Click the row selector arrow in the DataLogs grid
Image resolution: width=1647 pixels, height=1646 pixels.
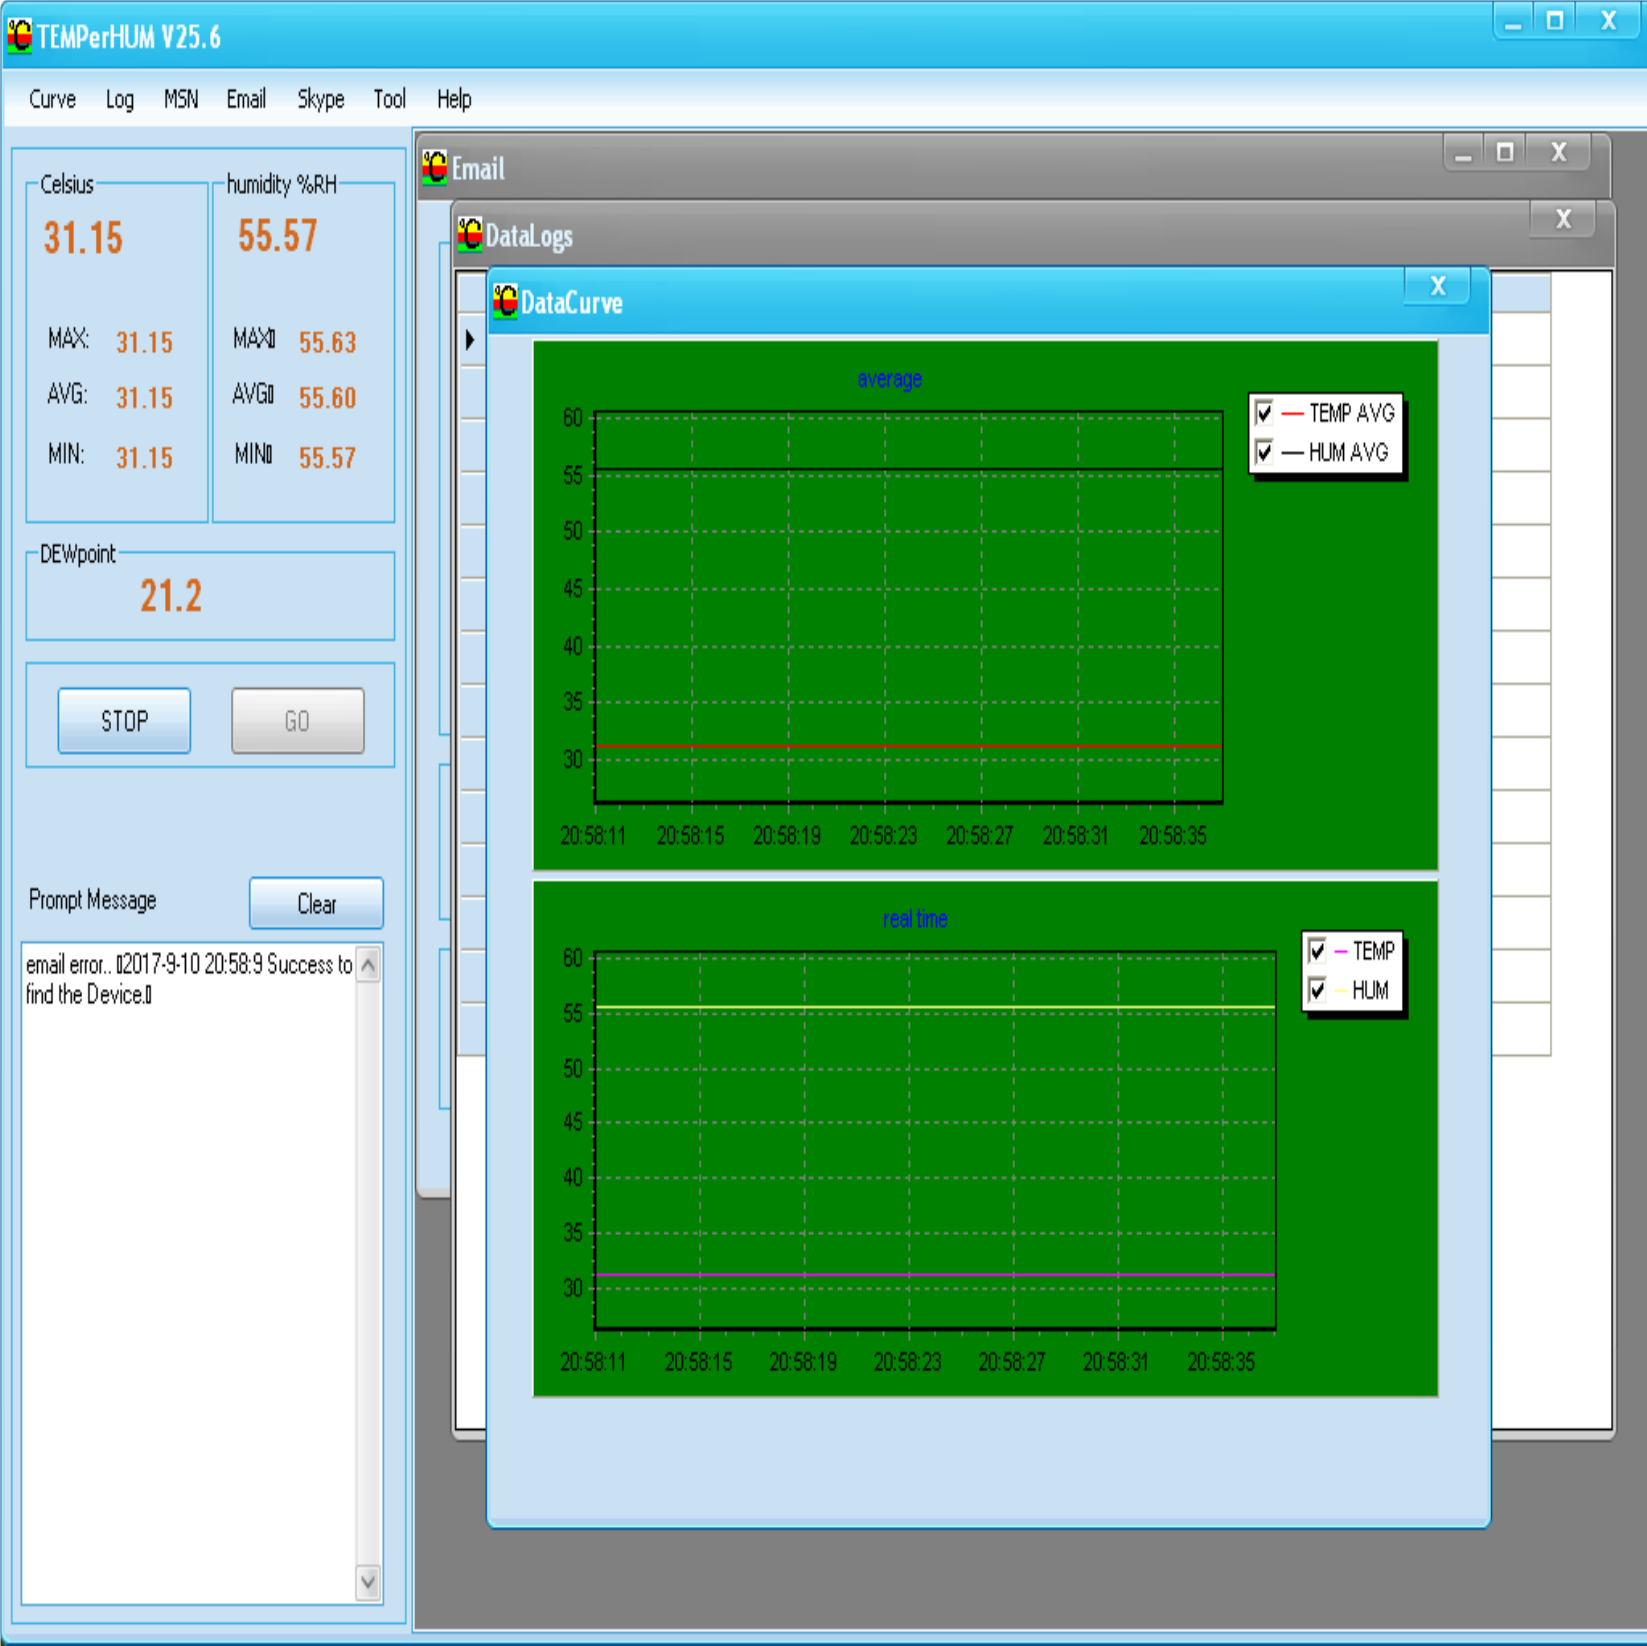pyautogui.click(x=469, y=341)
